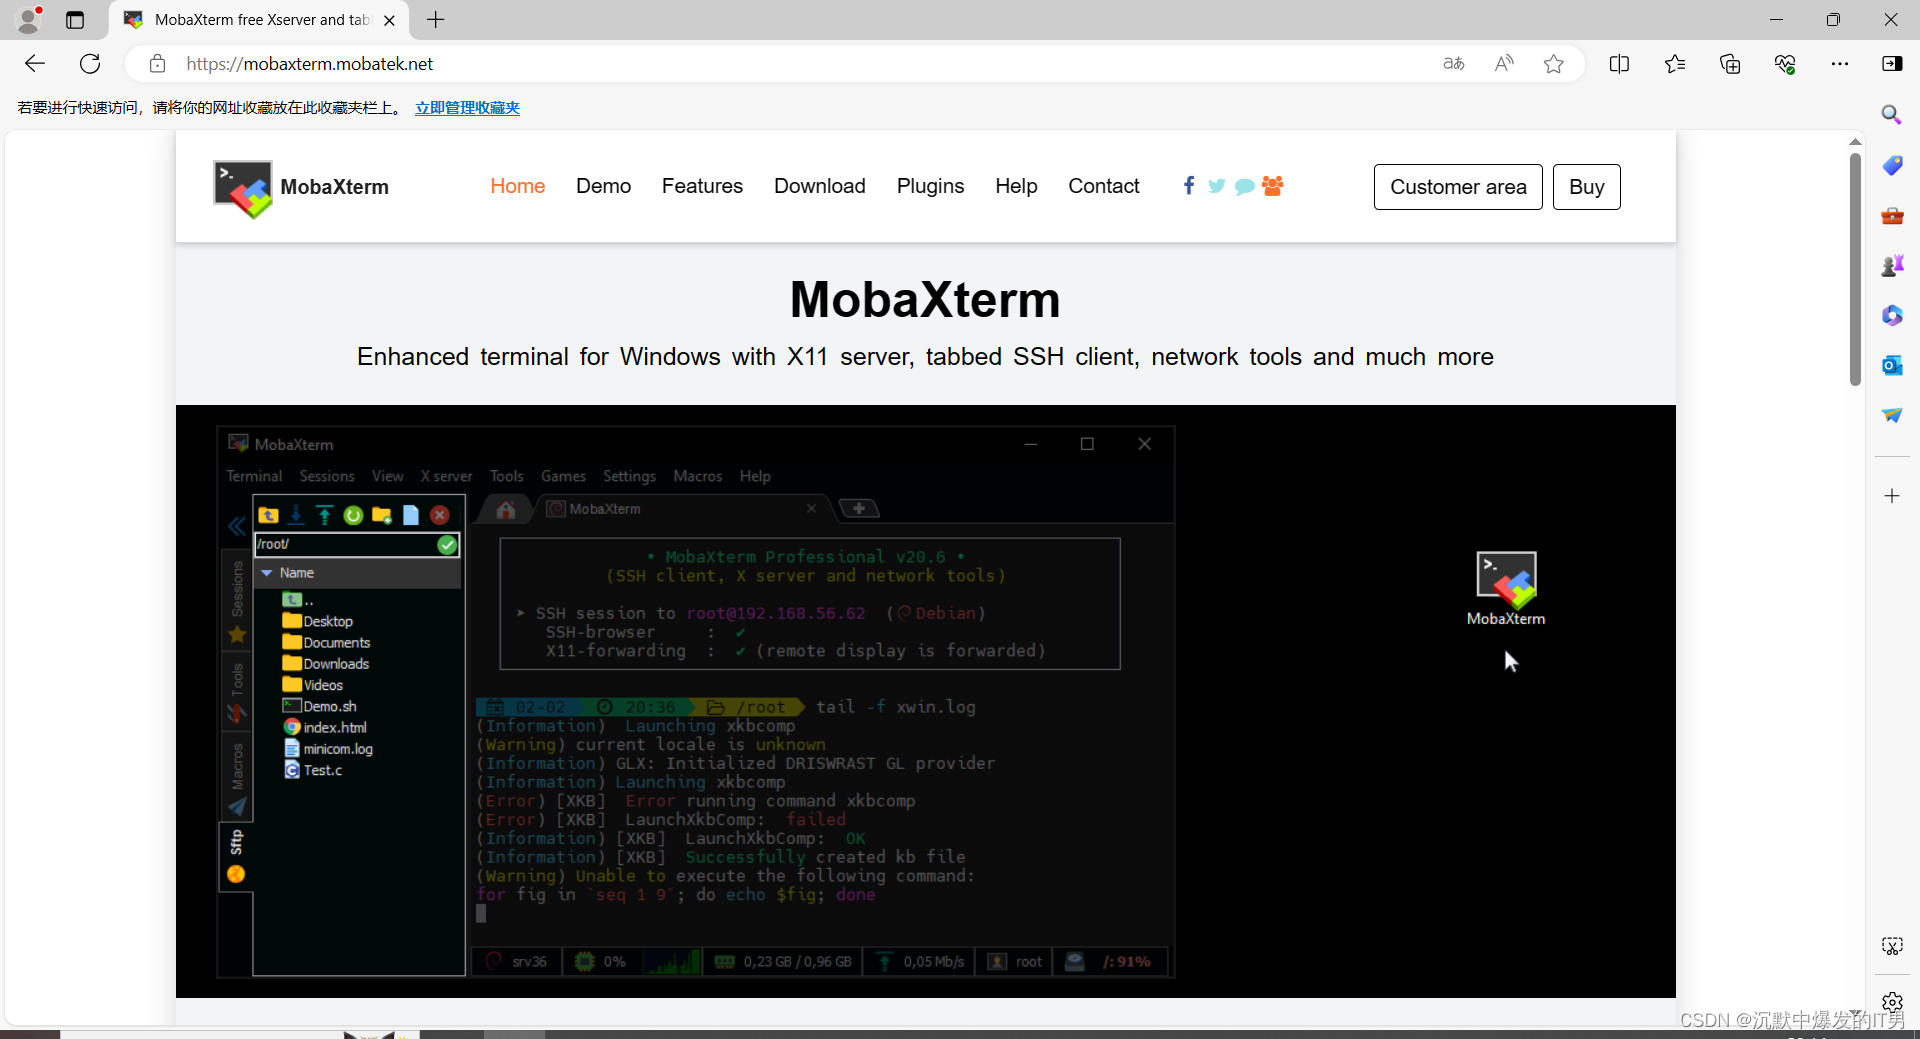Click inside the /root/ path input field
Viewport: 1920px width, 1039px height.
point(340,545)
